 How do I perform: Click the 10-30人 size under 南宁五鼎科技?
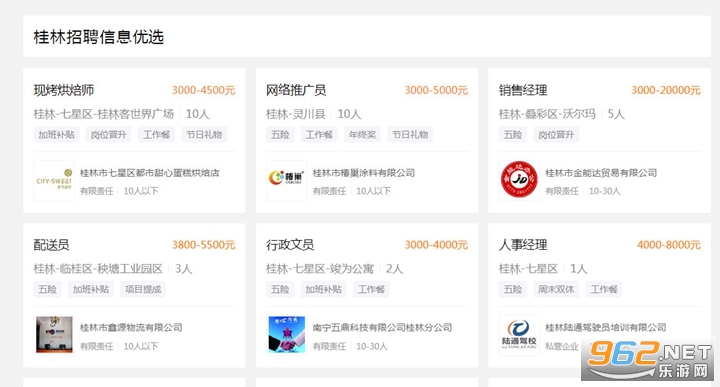(x=372, y=346)
